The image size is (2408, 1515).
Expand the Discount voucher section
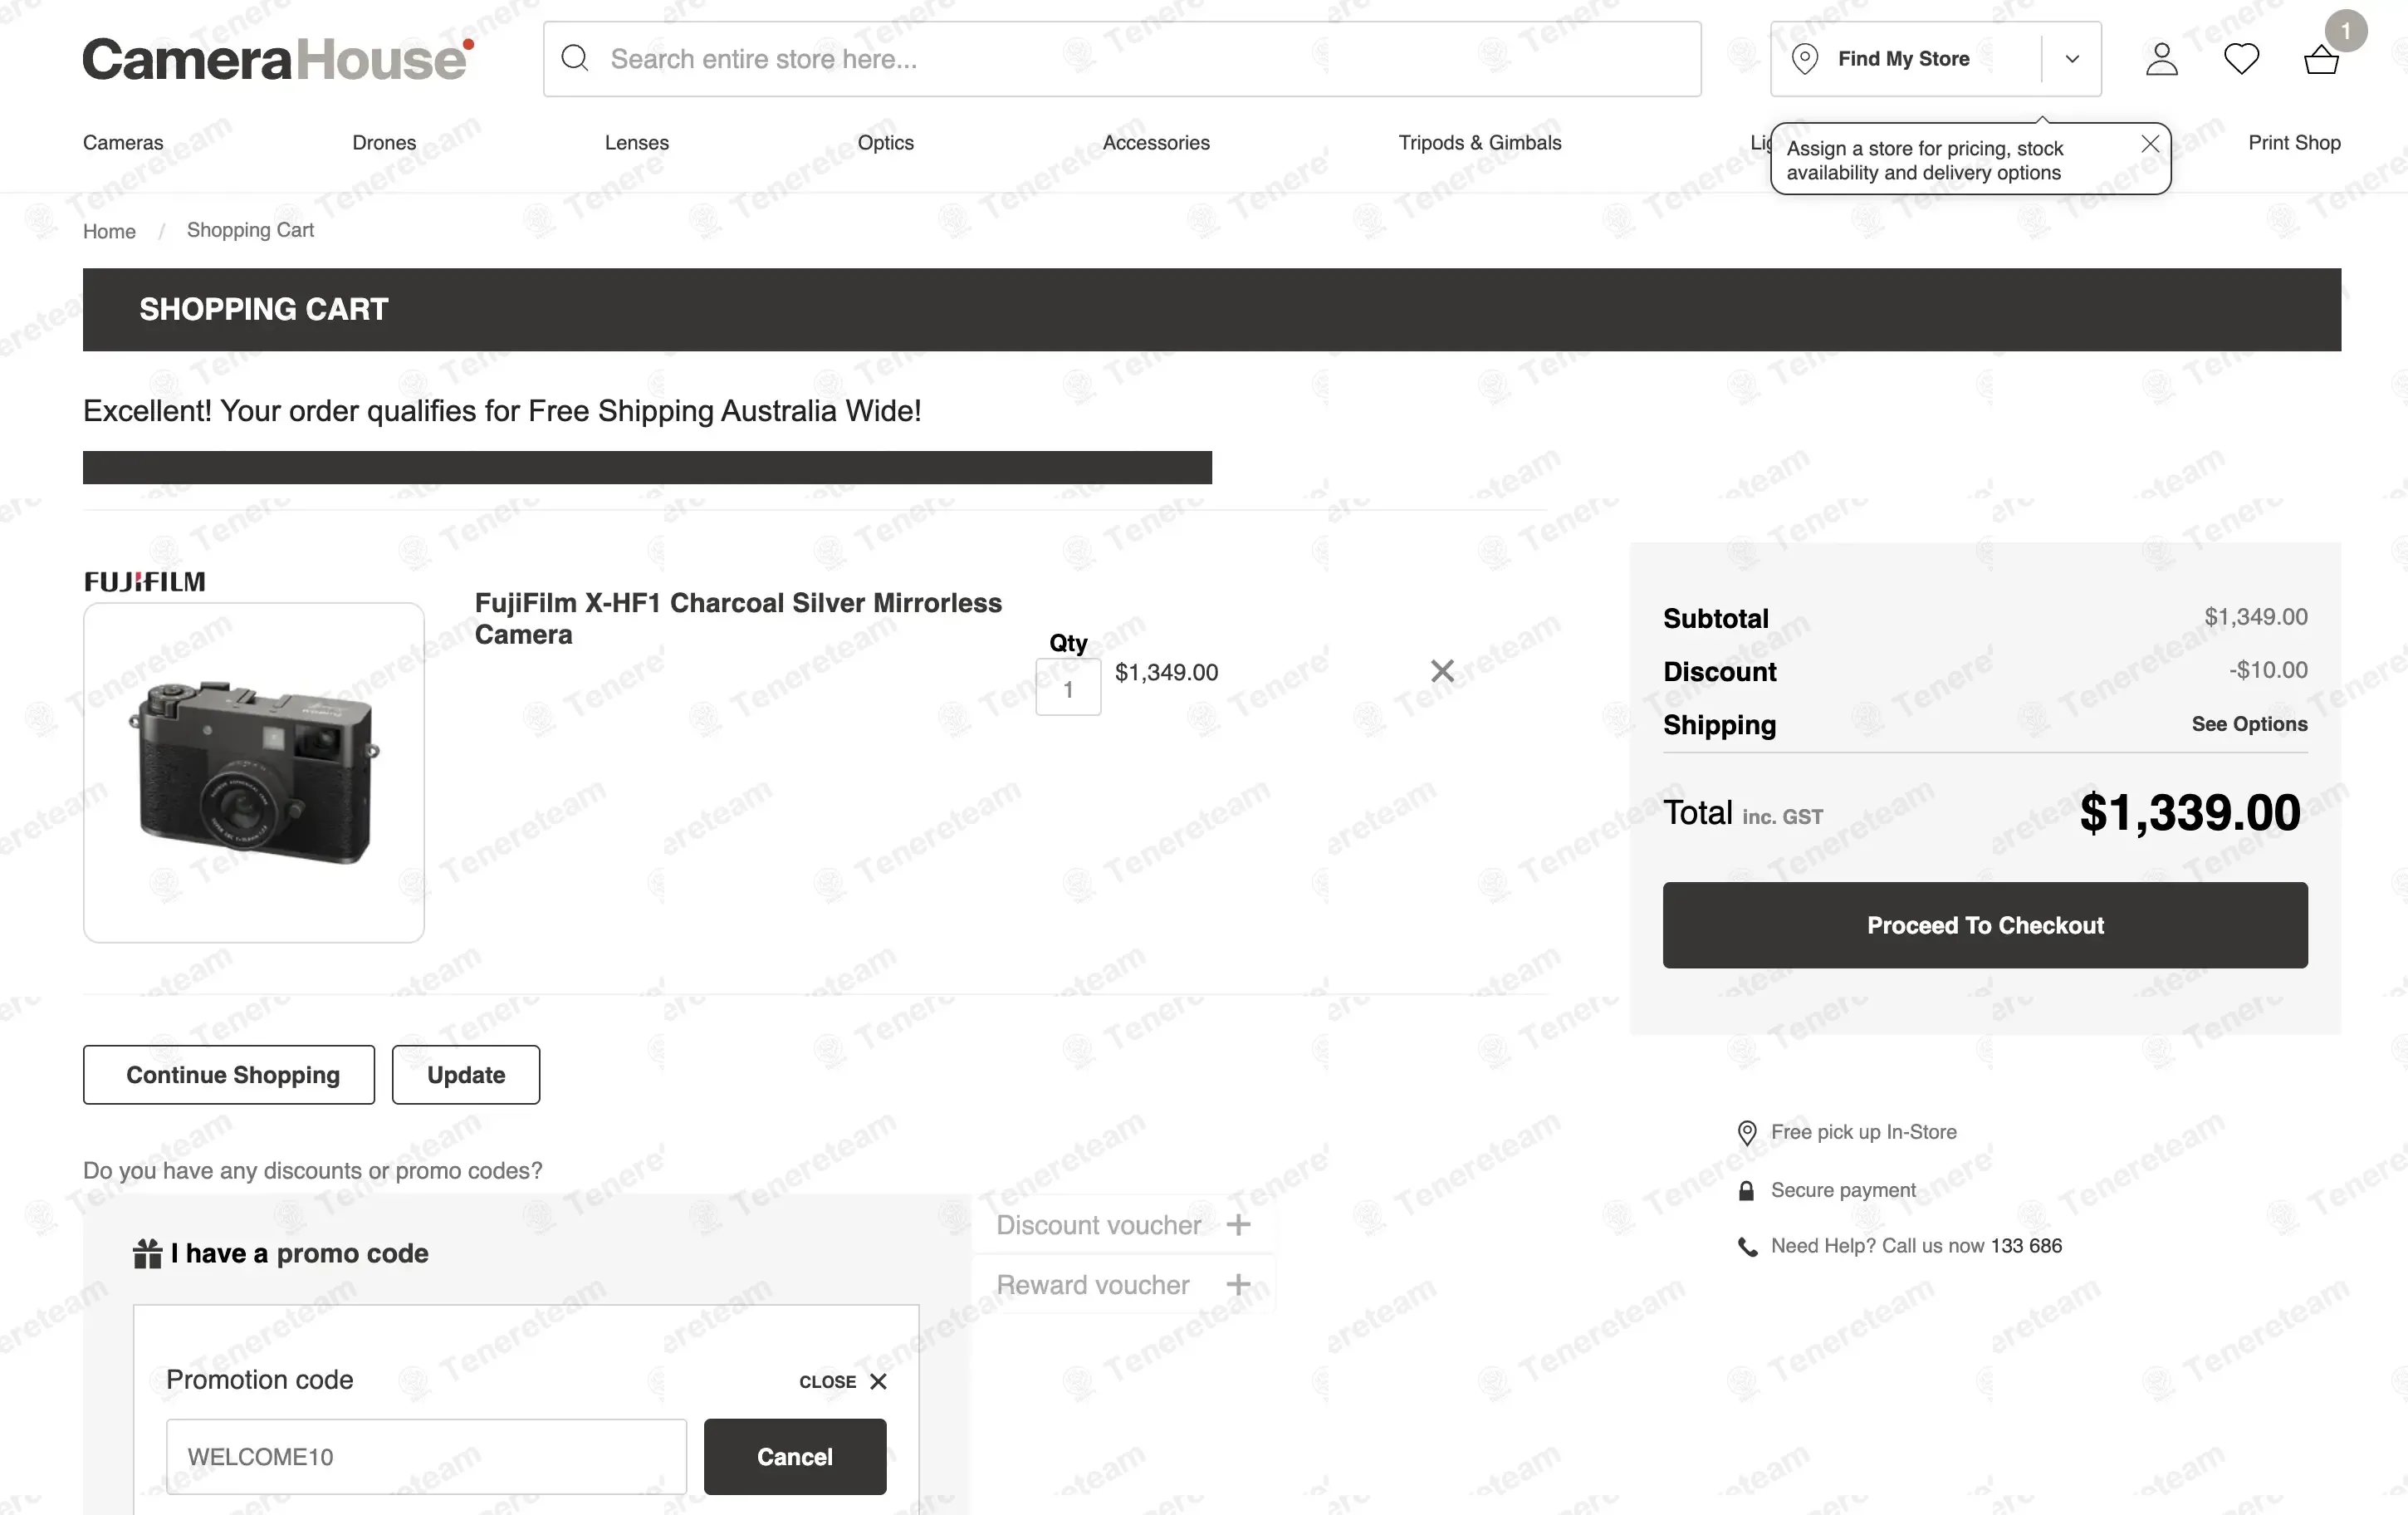1238,1225
